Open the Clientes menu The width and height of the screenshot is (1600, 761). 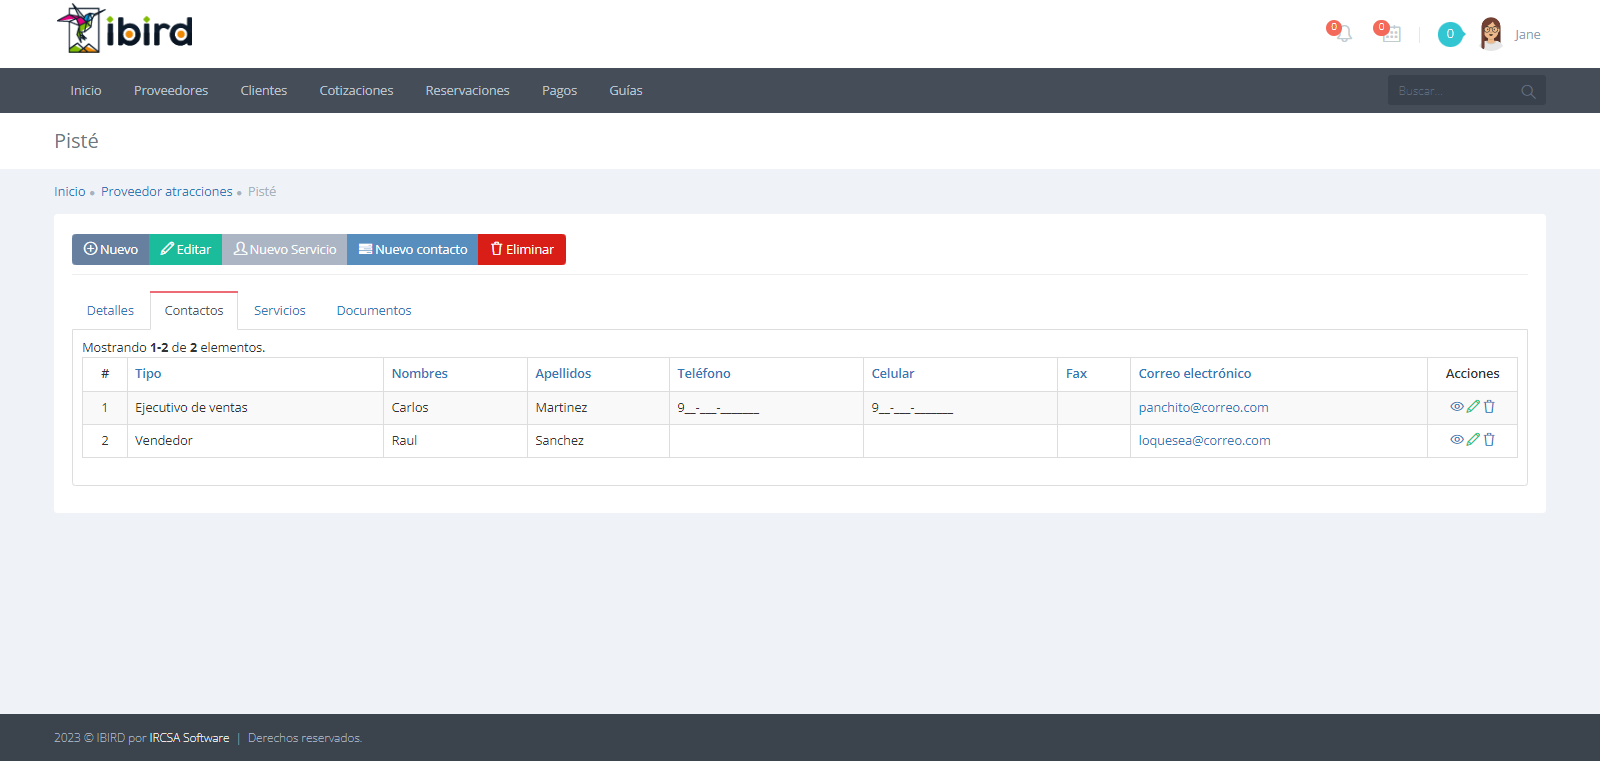[264, 91]
